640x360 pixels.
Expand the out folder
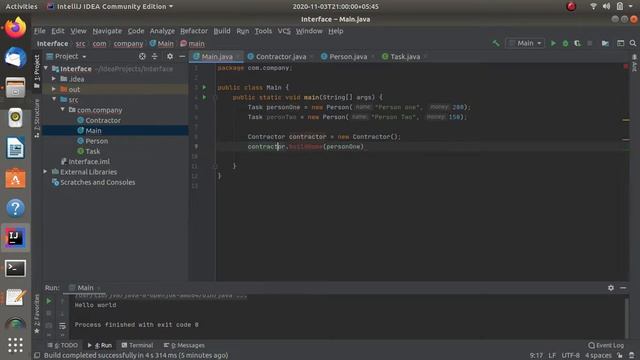[54, 89]
